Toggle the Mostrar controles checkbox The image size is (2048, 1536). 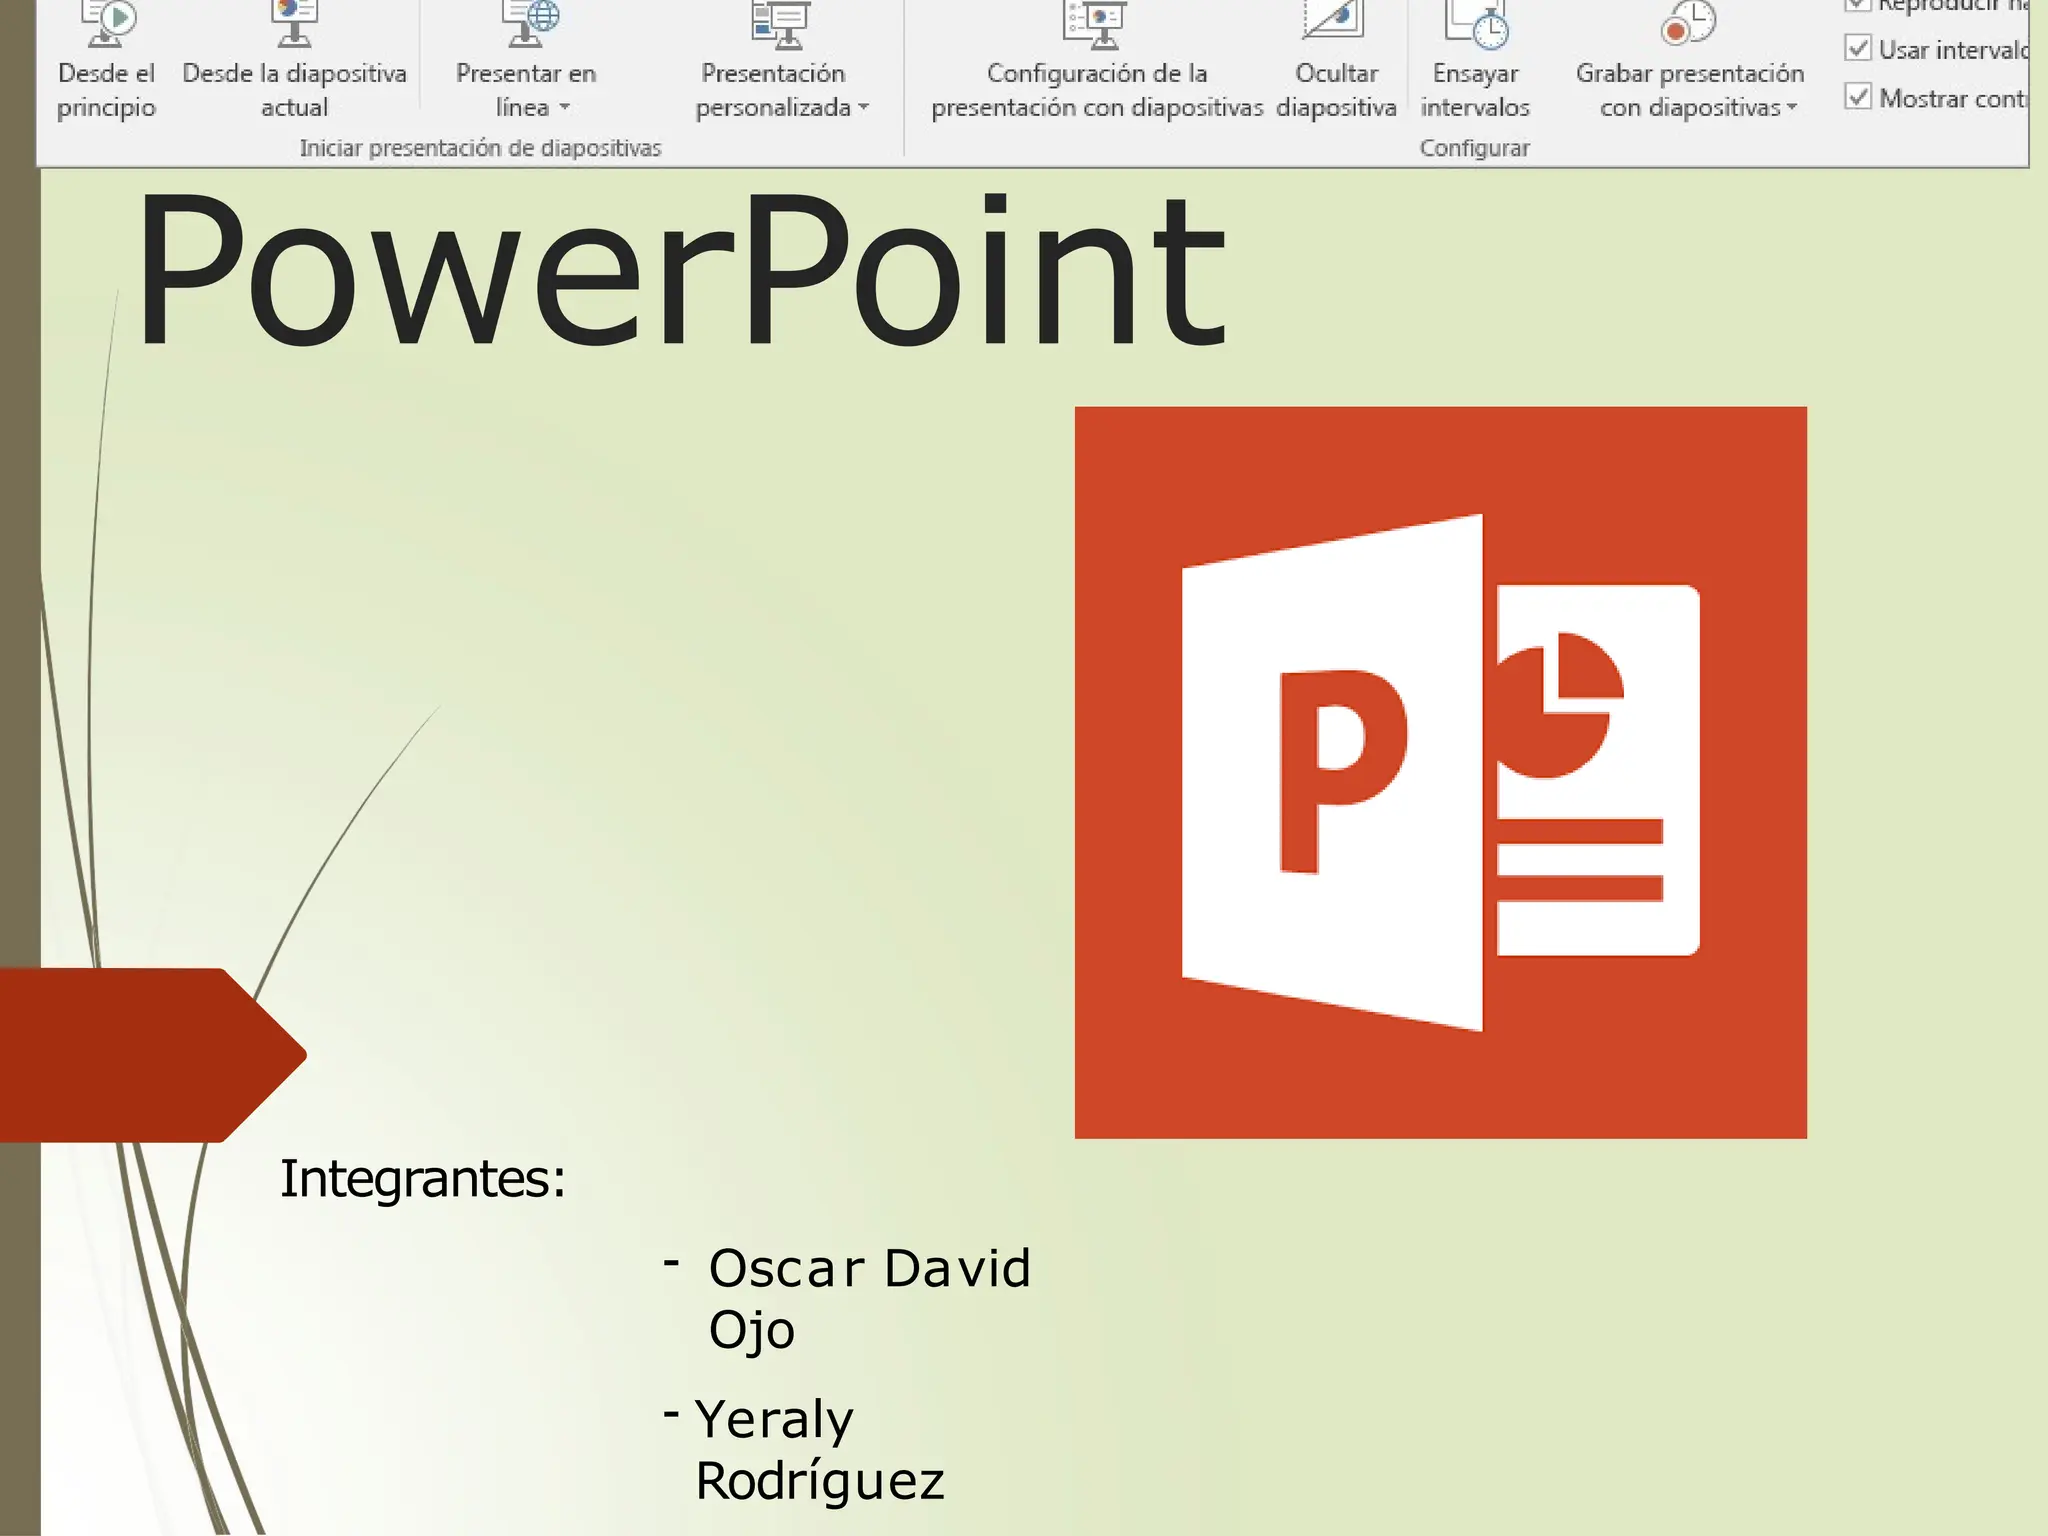1858,97
